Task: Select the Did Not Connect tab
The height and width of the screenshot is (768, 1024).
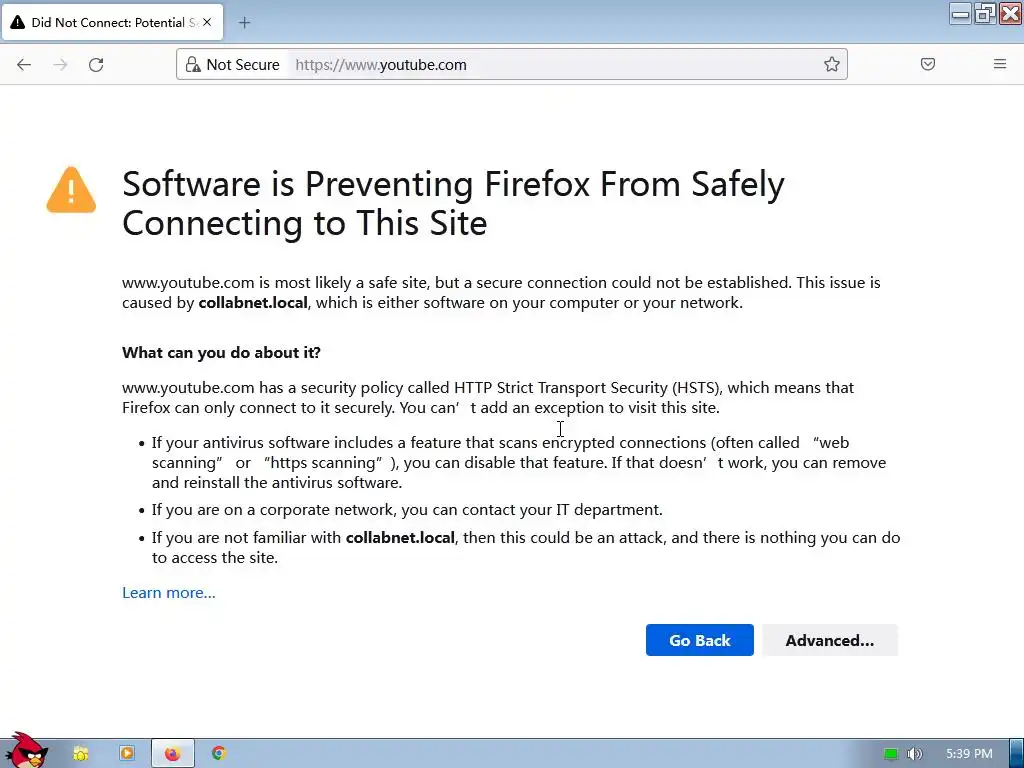Action: pos(112,22)
